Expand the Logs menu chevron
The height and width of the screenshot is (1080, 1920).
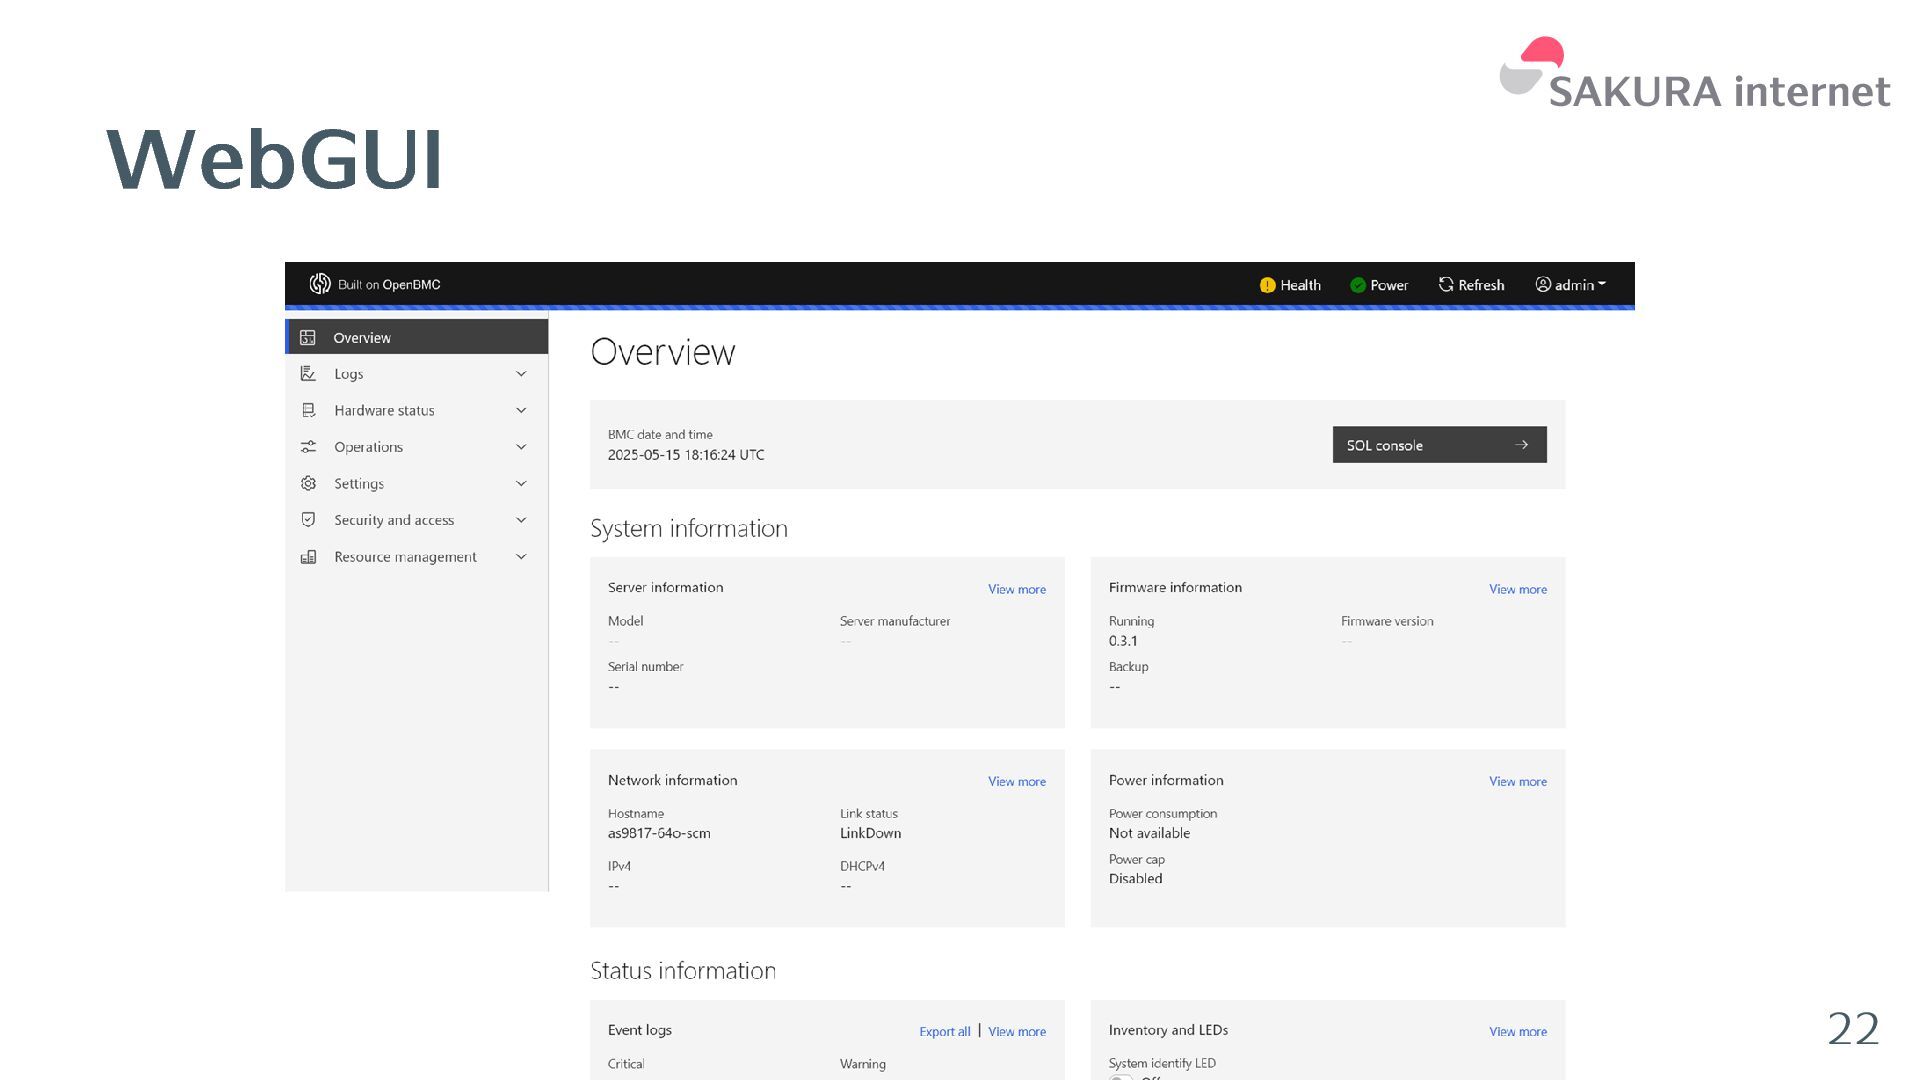coord(521,374)
